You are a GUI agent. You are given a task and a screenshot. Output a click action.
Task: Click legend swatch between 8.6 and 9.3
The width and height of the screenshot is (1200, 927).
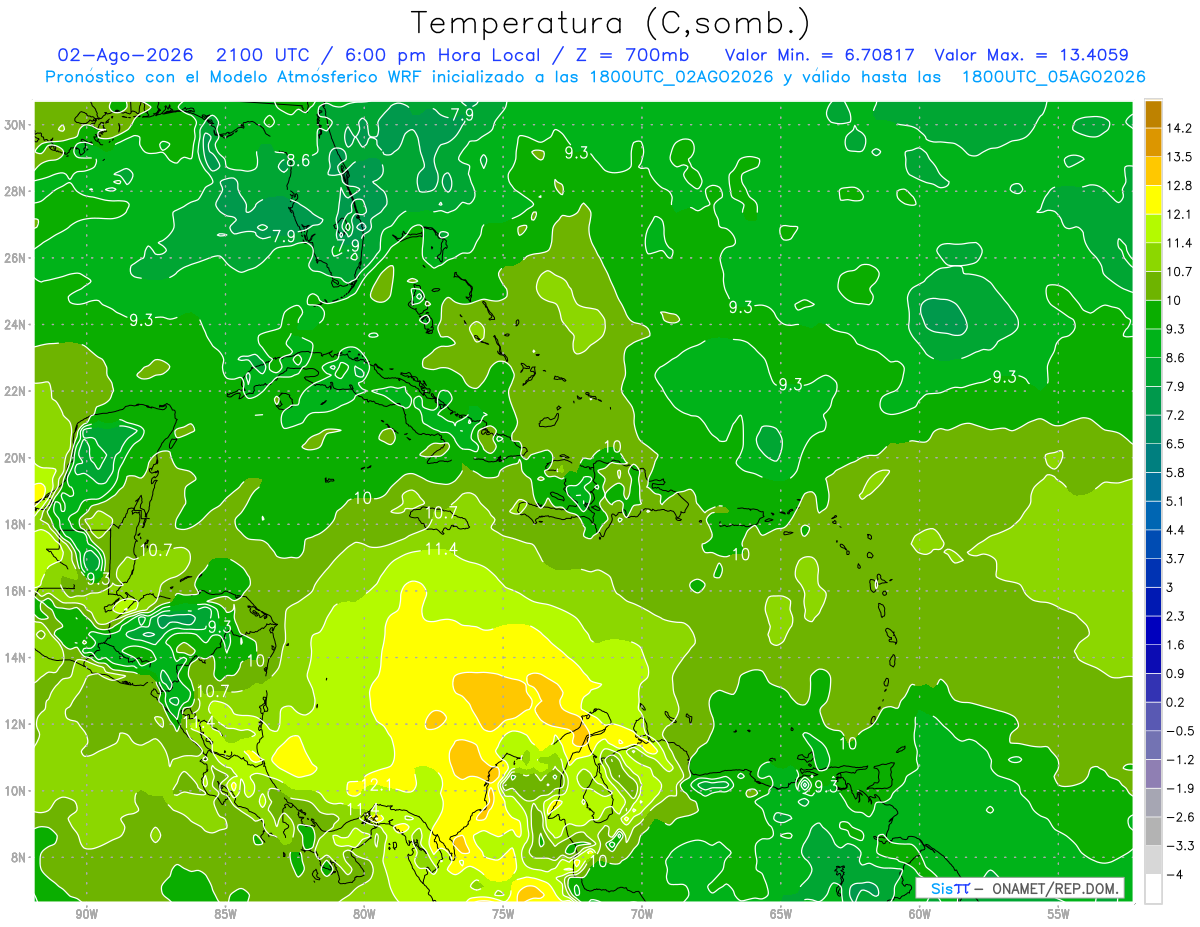click(x=1153, y=343)
